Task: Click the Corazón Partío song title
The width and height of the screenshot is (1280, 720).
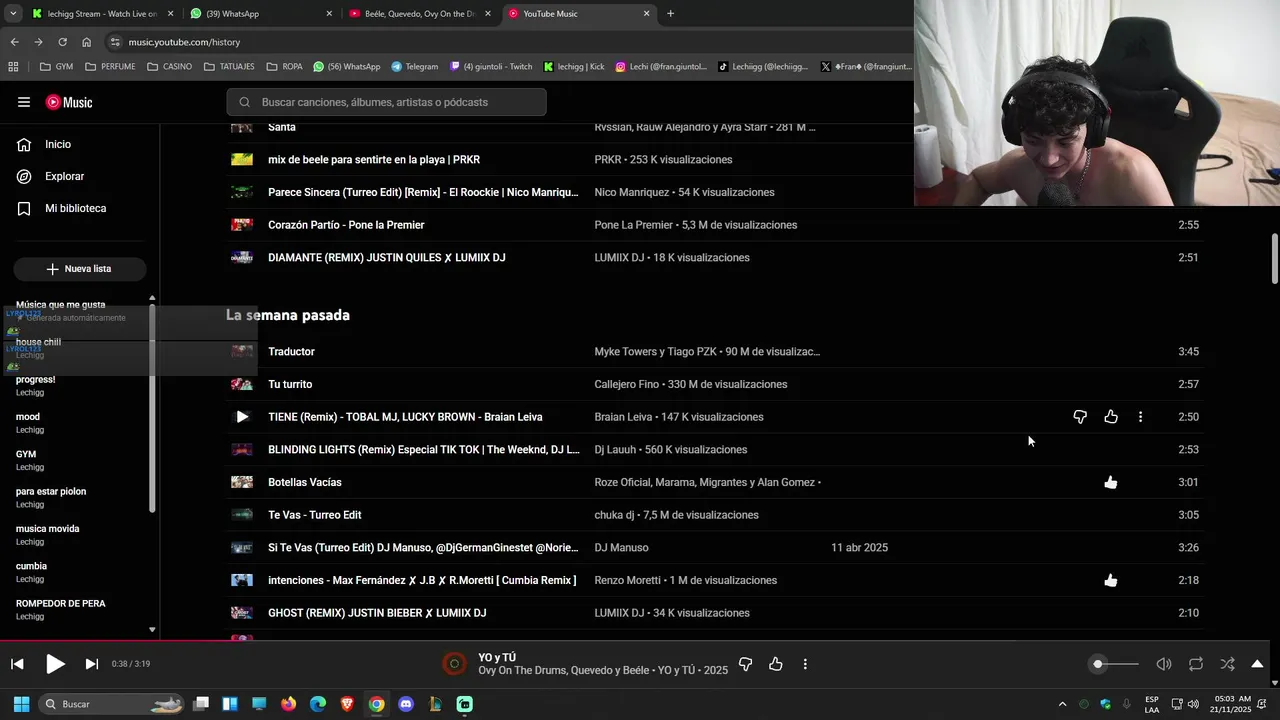Action: [346, 225]
